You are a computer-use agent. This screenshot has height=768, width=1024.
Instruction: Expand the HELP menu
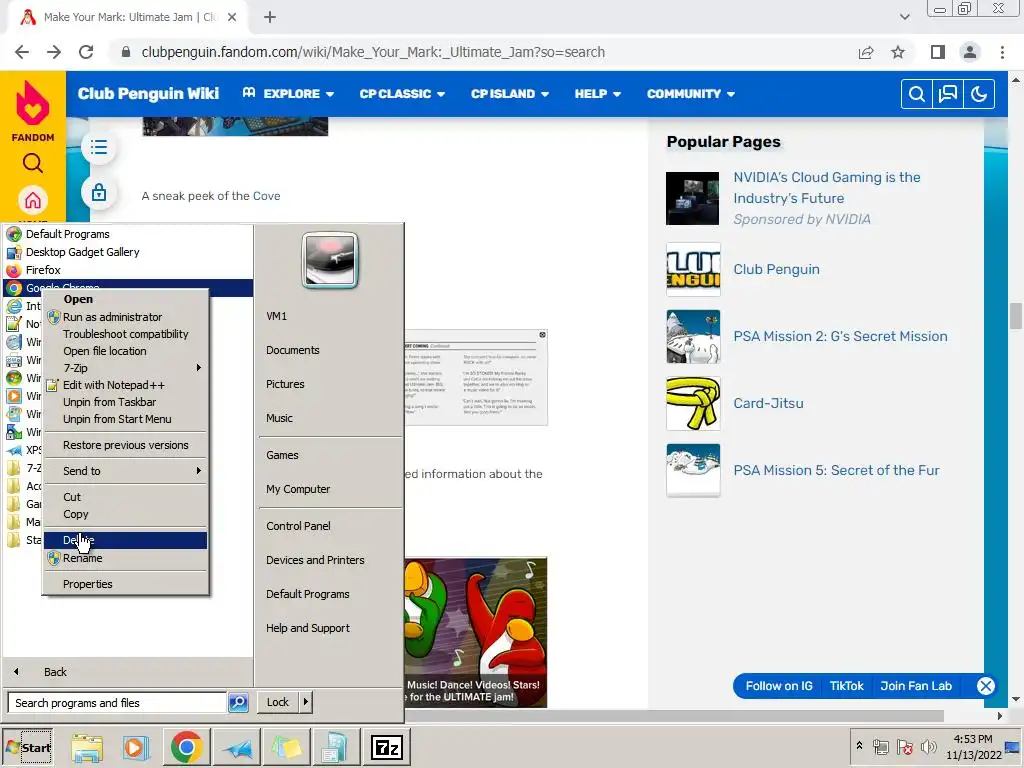[598, 93]
